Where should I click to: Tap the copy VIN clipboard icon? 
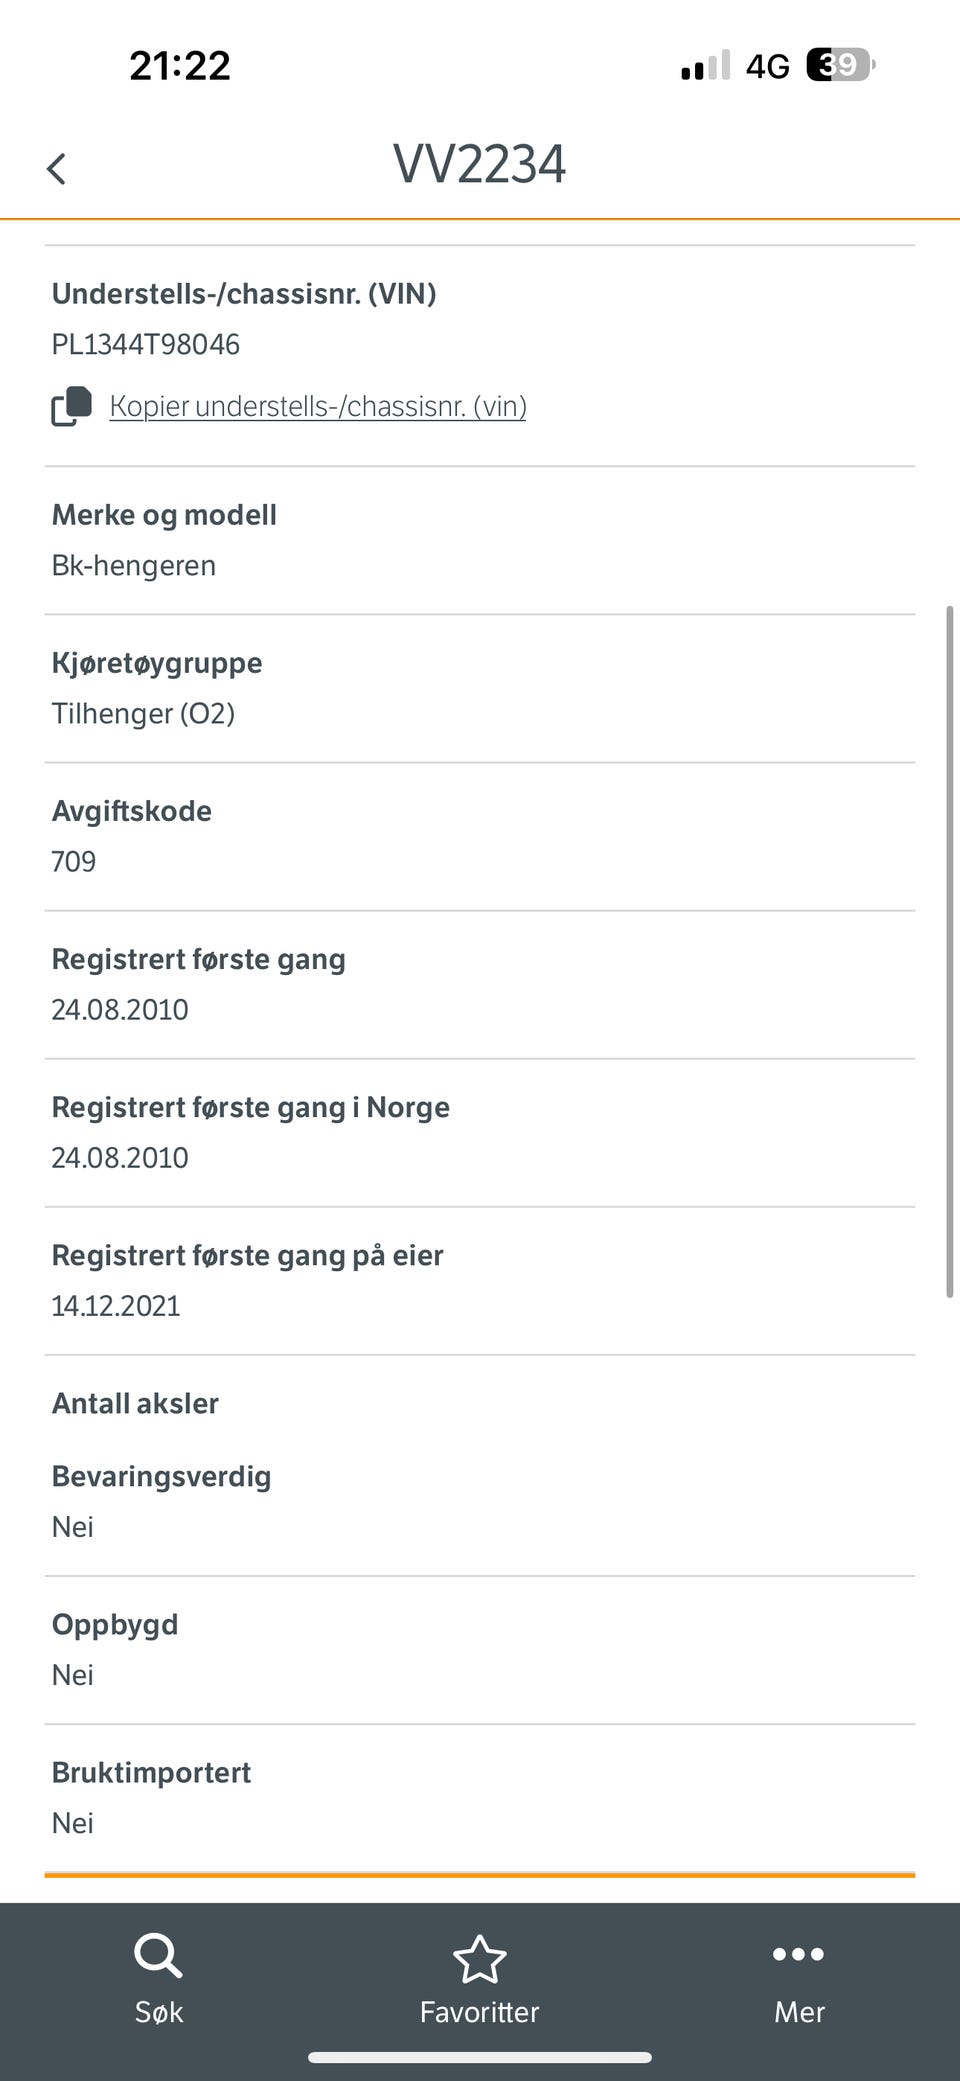71,406
